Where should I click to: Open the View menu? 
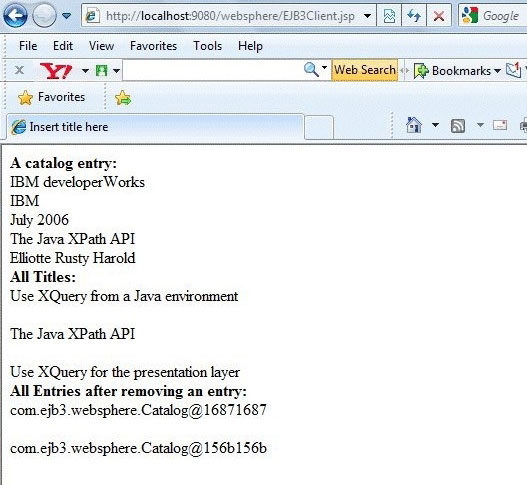(101, 46)
